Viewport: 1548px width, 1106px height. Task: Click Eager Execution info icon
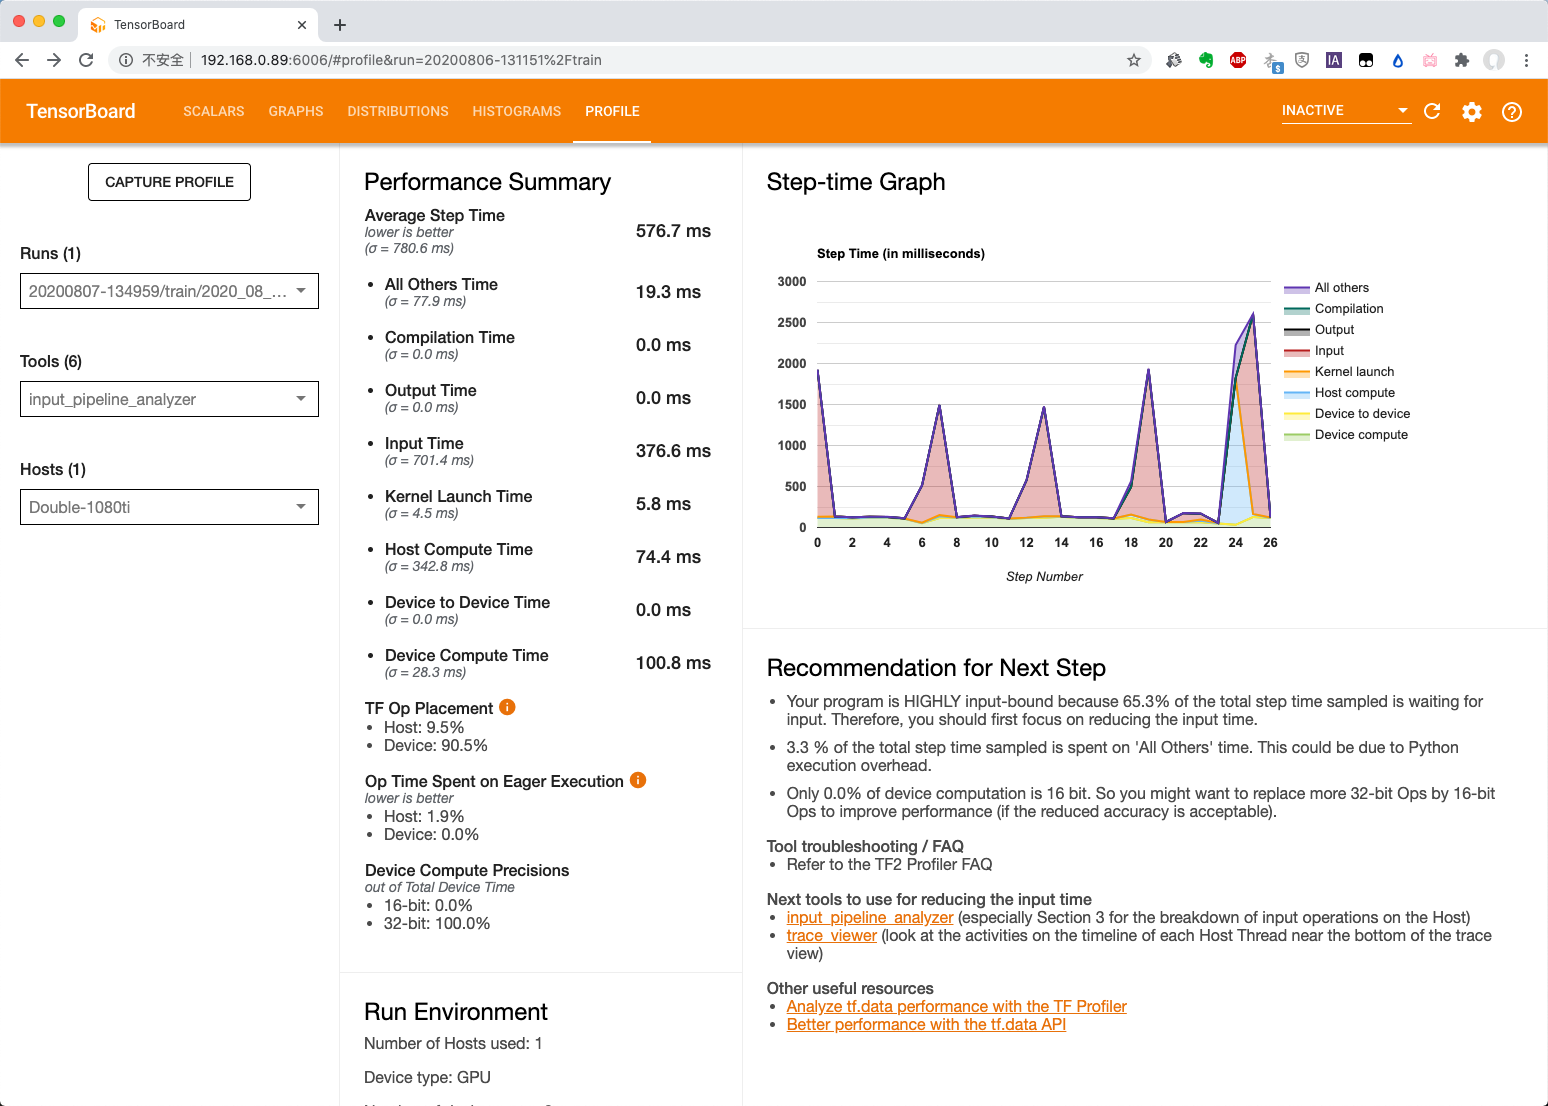[638, 780]
